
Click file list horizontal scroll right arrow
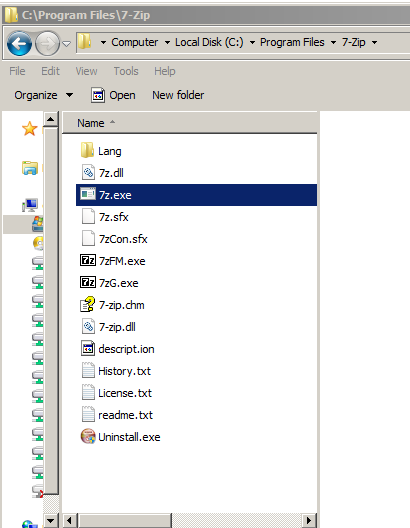pyautogui.click(x=309, y=521)
